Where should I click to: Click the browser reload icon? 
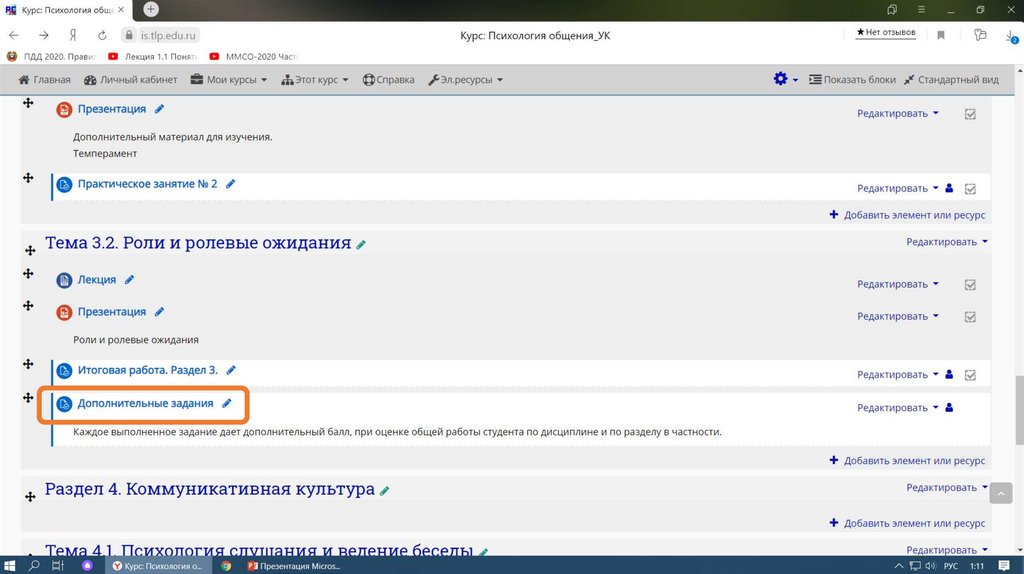[x=102, y=35]
